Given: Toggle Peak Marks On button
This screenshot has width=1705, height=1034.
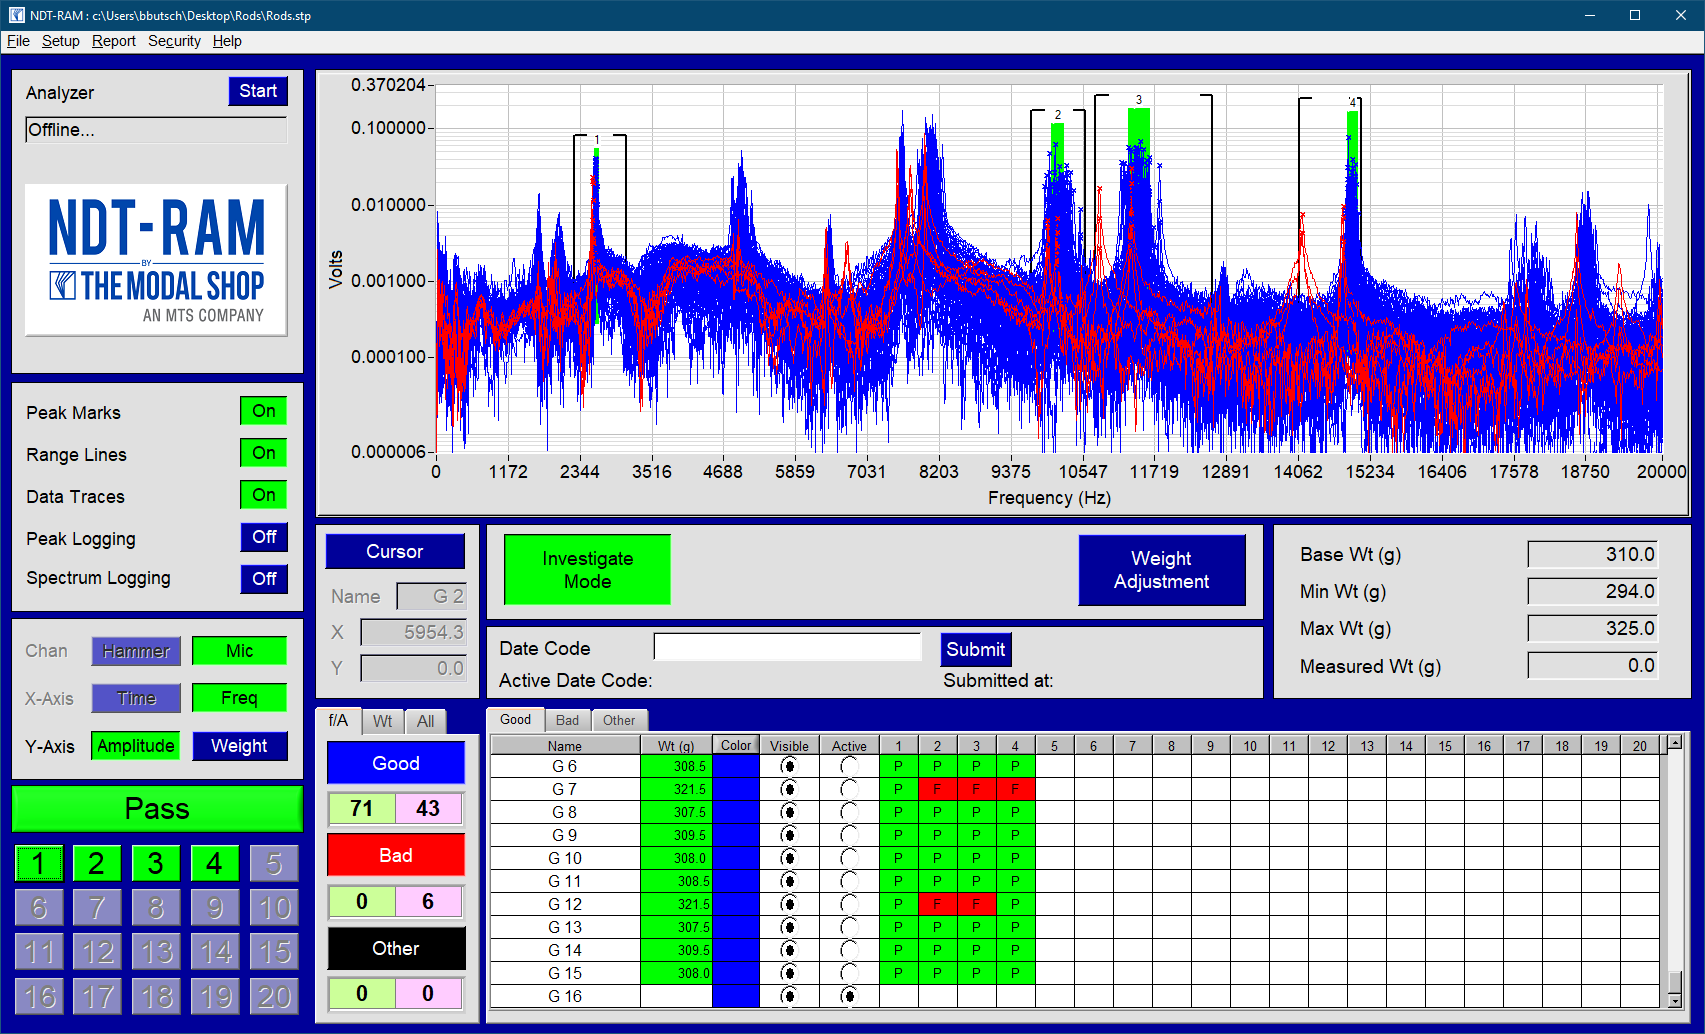Looking at the screenshot, I should pyautogui.click(x=263, y=411).
